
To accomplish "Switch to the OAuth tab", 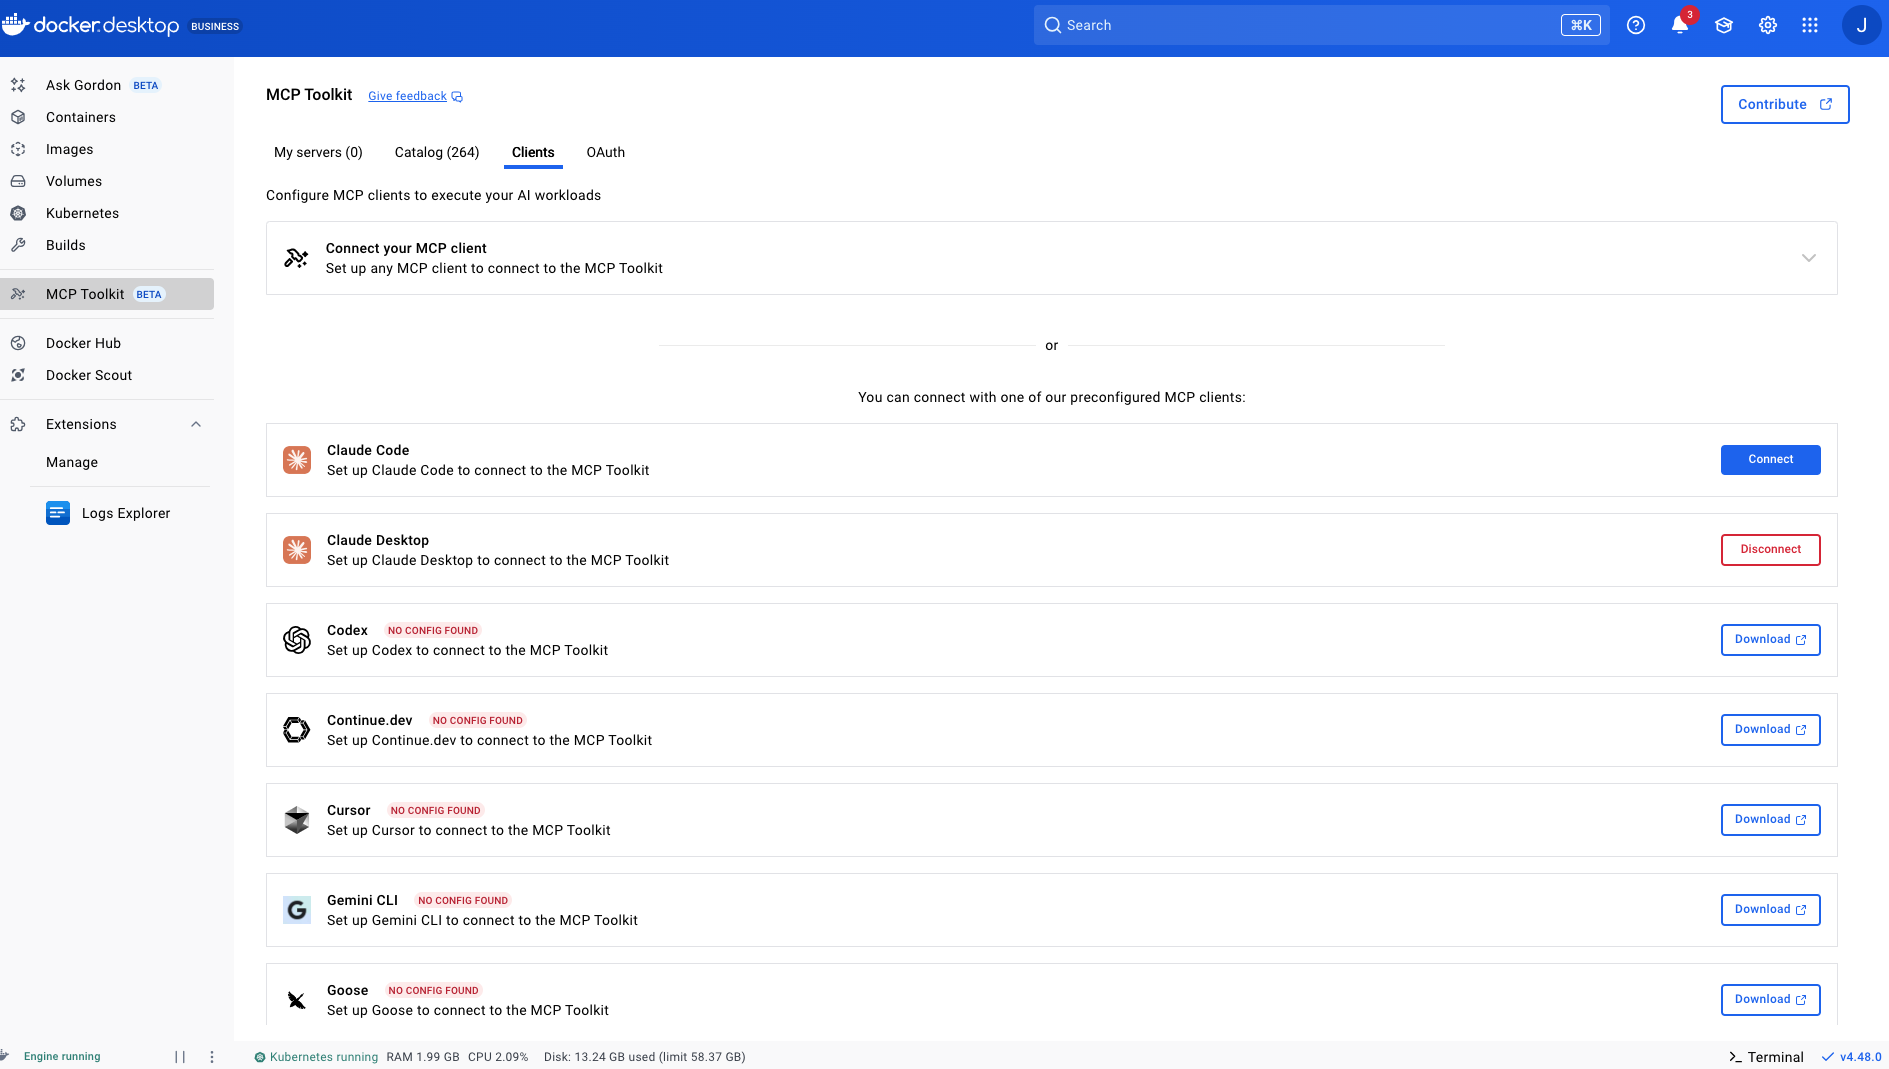I will point(605,152).
